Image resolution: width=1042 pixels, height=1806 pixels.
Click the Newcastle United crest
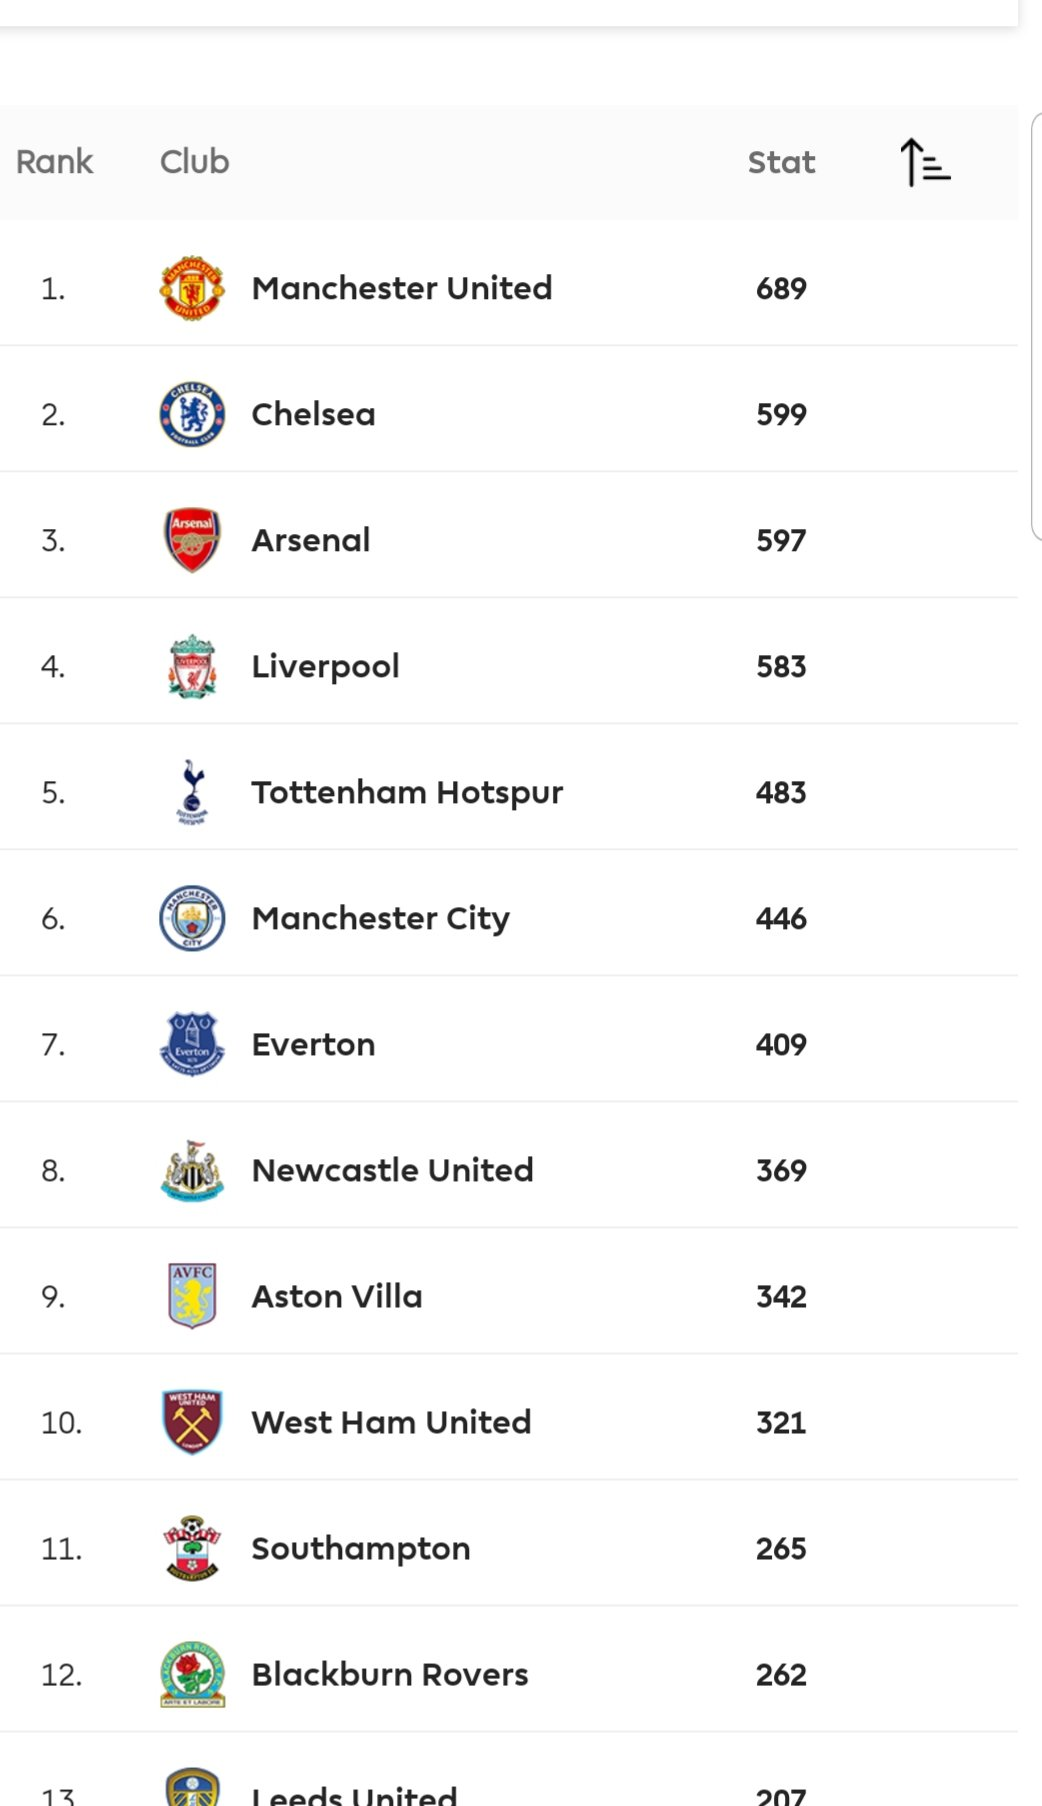tap(192, 1170)
